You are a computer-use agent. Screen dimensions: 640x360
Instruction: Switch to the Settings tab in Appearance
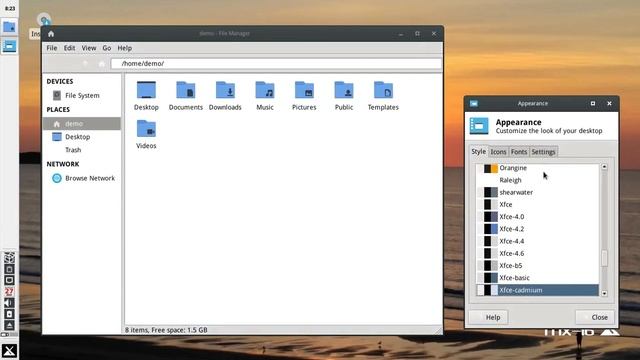[543, 152]
